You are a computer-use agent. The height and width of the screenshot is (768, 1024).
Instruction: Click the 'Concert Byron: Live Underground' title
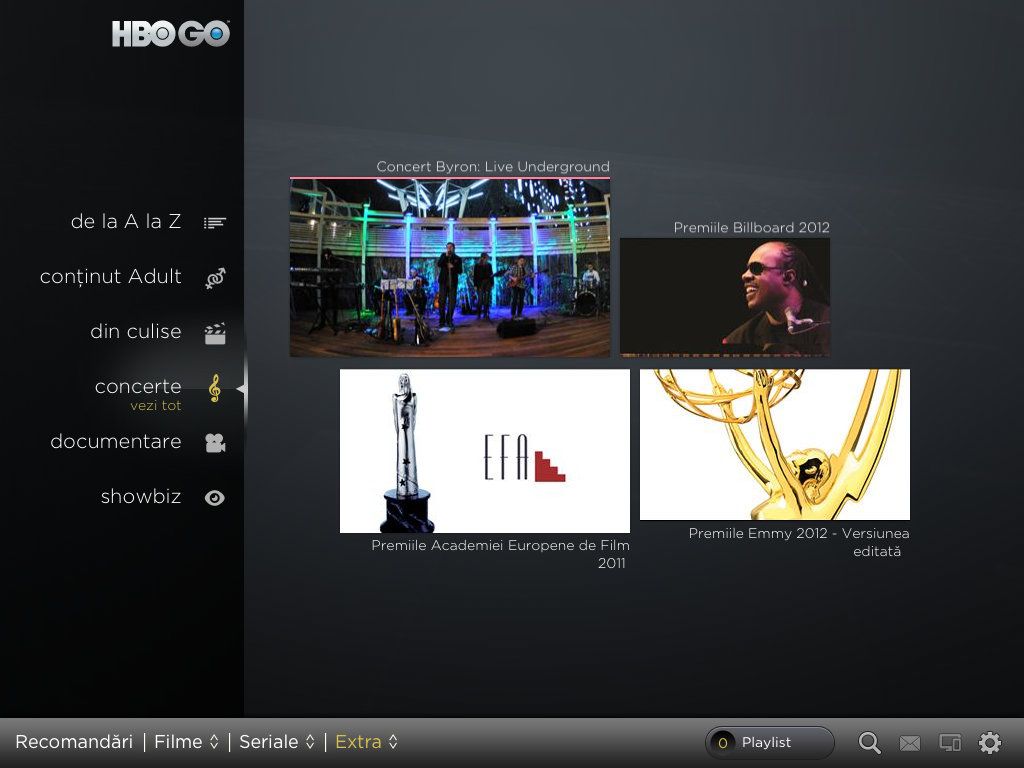[493, 167]
